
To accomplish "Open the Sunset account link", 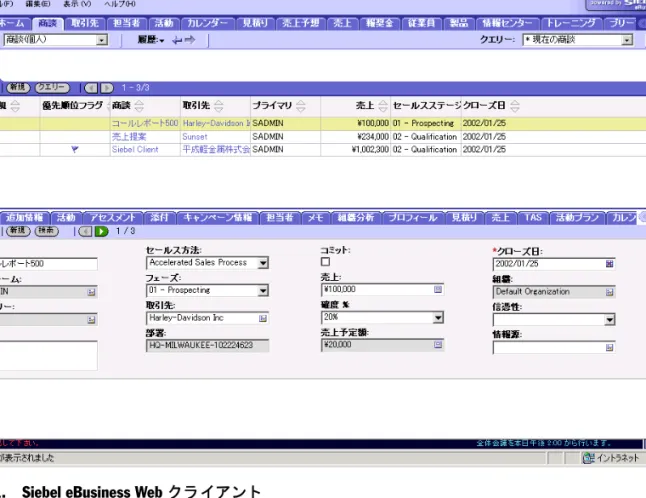I will pos(195,137).
